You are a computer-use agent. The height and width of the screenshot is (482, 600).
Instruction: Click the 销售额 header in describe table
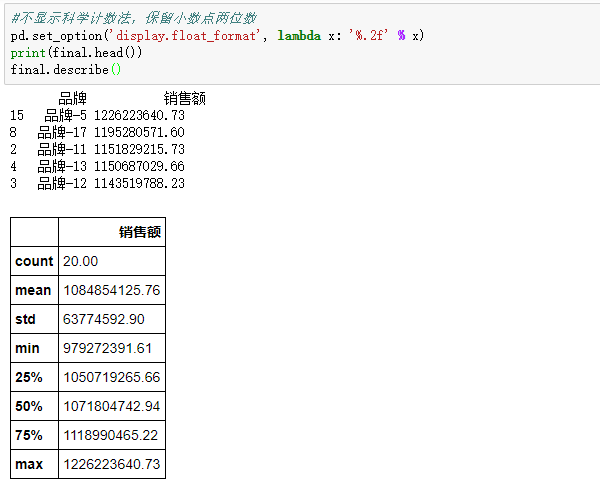[x=140, y=232]
